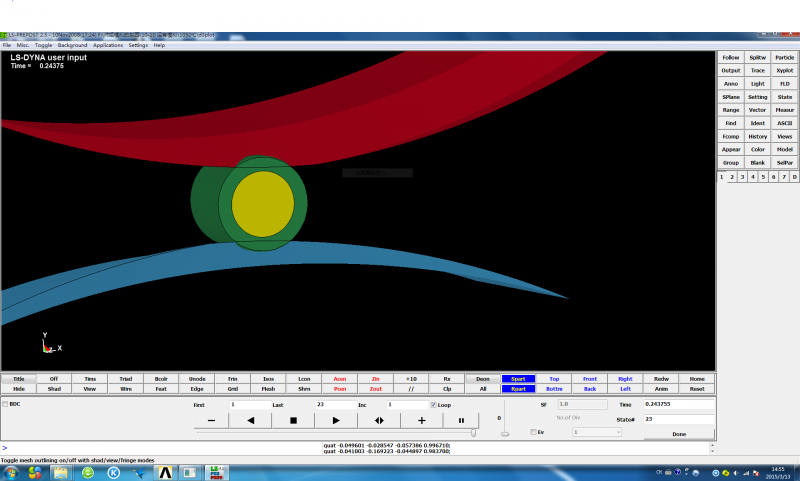Viewport: 800px width, 481px height.
Task: Click the play backward animation button
Action: pyautogui.click(x=250, y=421)
